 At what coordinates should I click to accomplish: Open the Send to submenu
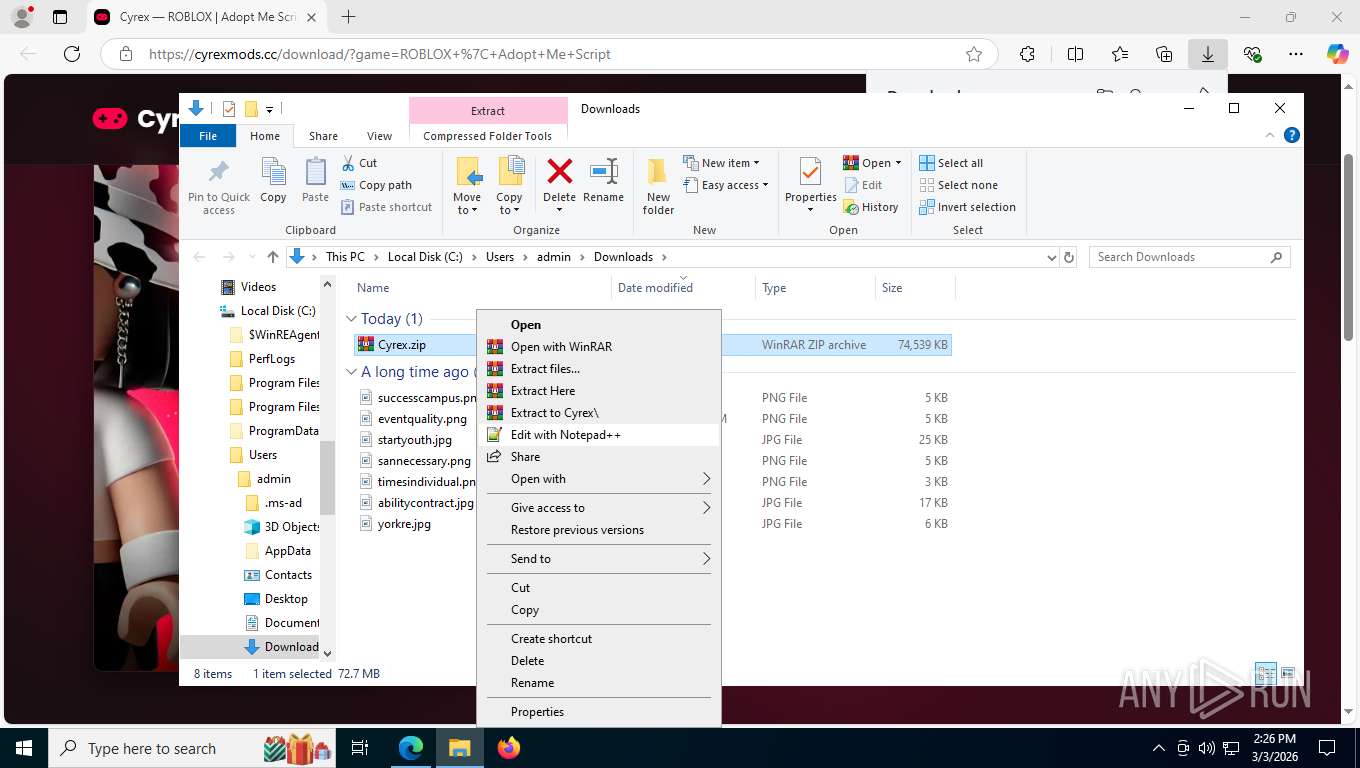(x=598, y=559)
